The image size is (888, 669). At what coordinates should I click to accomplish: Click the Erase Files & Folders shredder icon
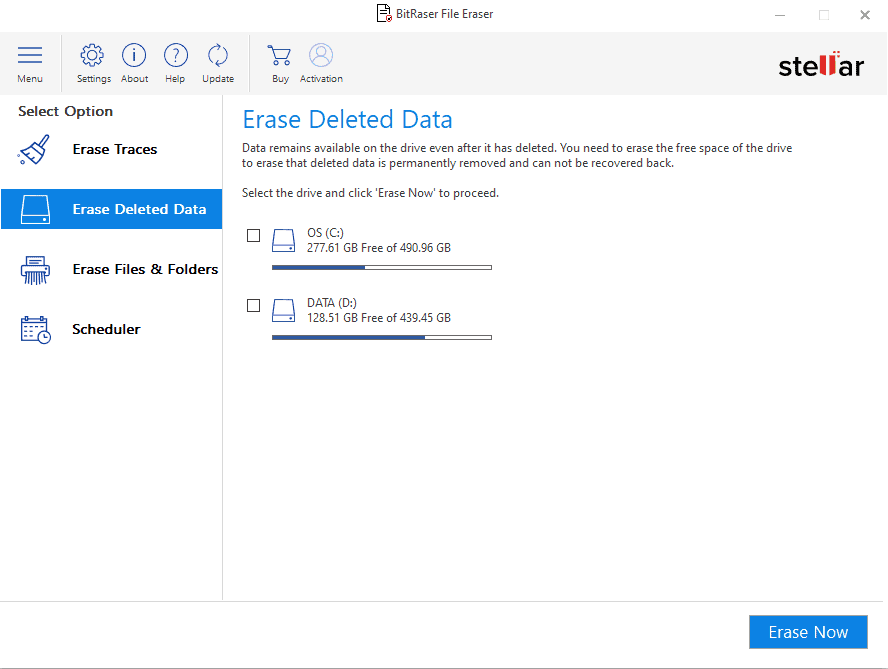coord(36,270)
